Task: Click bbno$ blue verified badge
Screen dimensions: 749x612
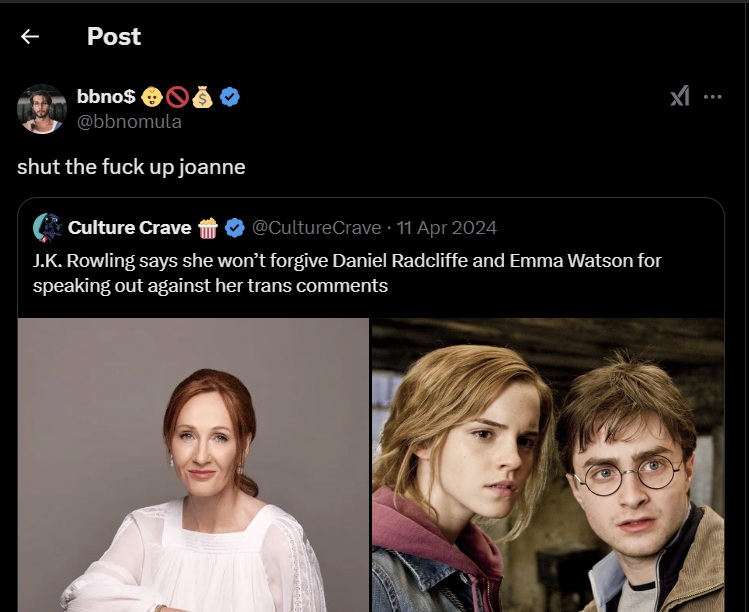Action: (230, 97)
